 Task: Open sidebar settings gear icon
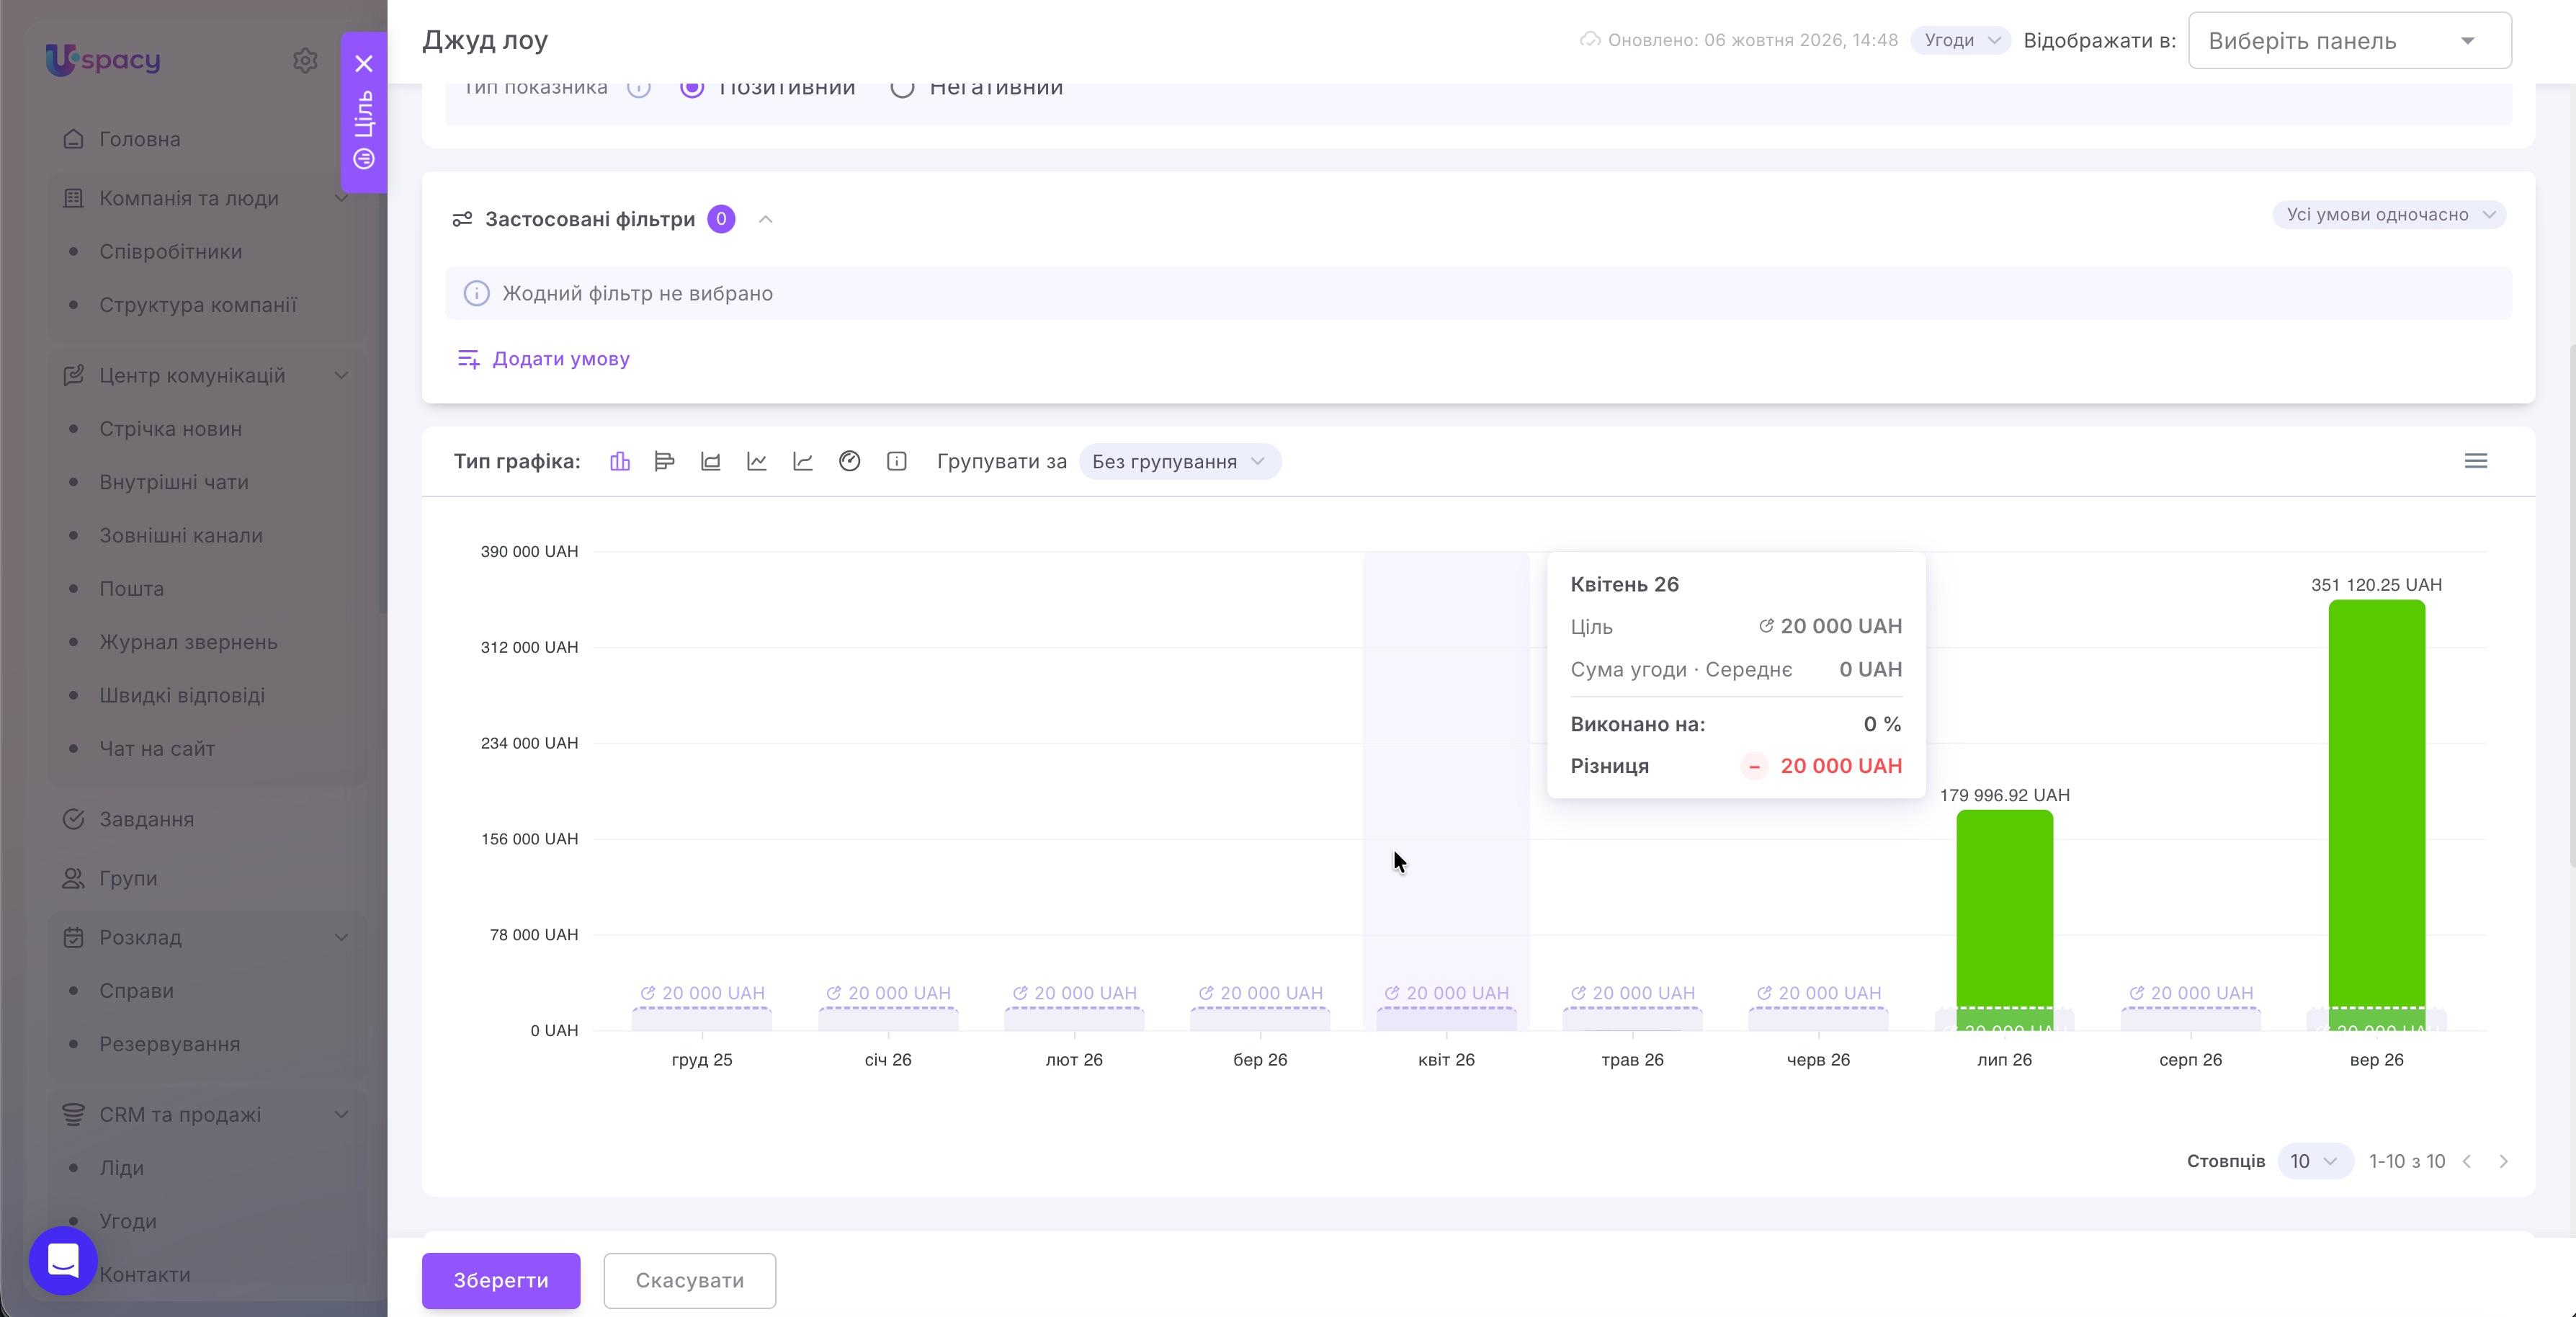pos(305,60)
